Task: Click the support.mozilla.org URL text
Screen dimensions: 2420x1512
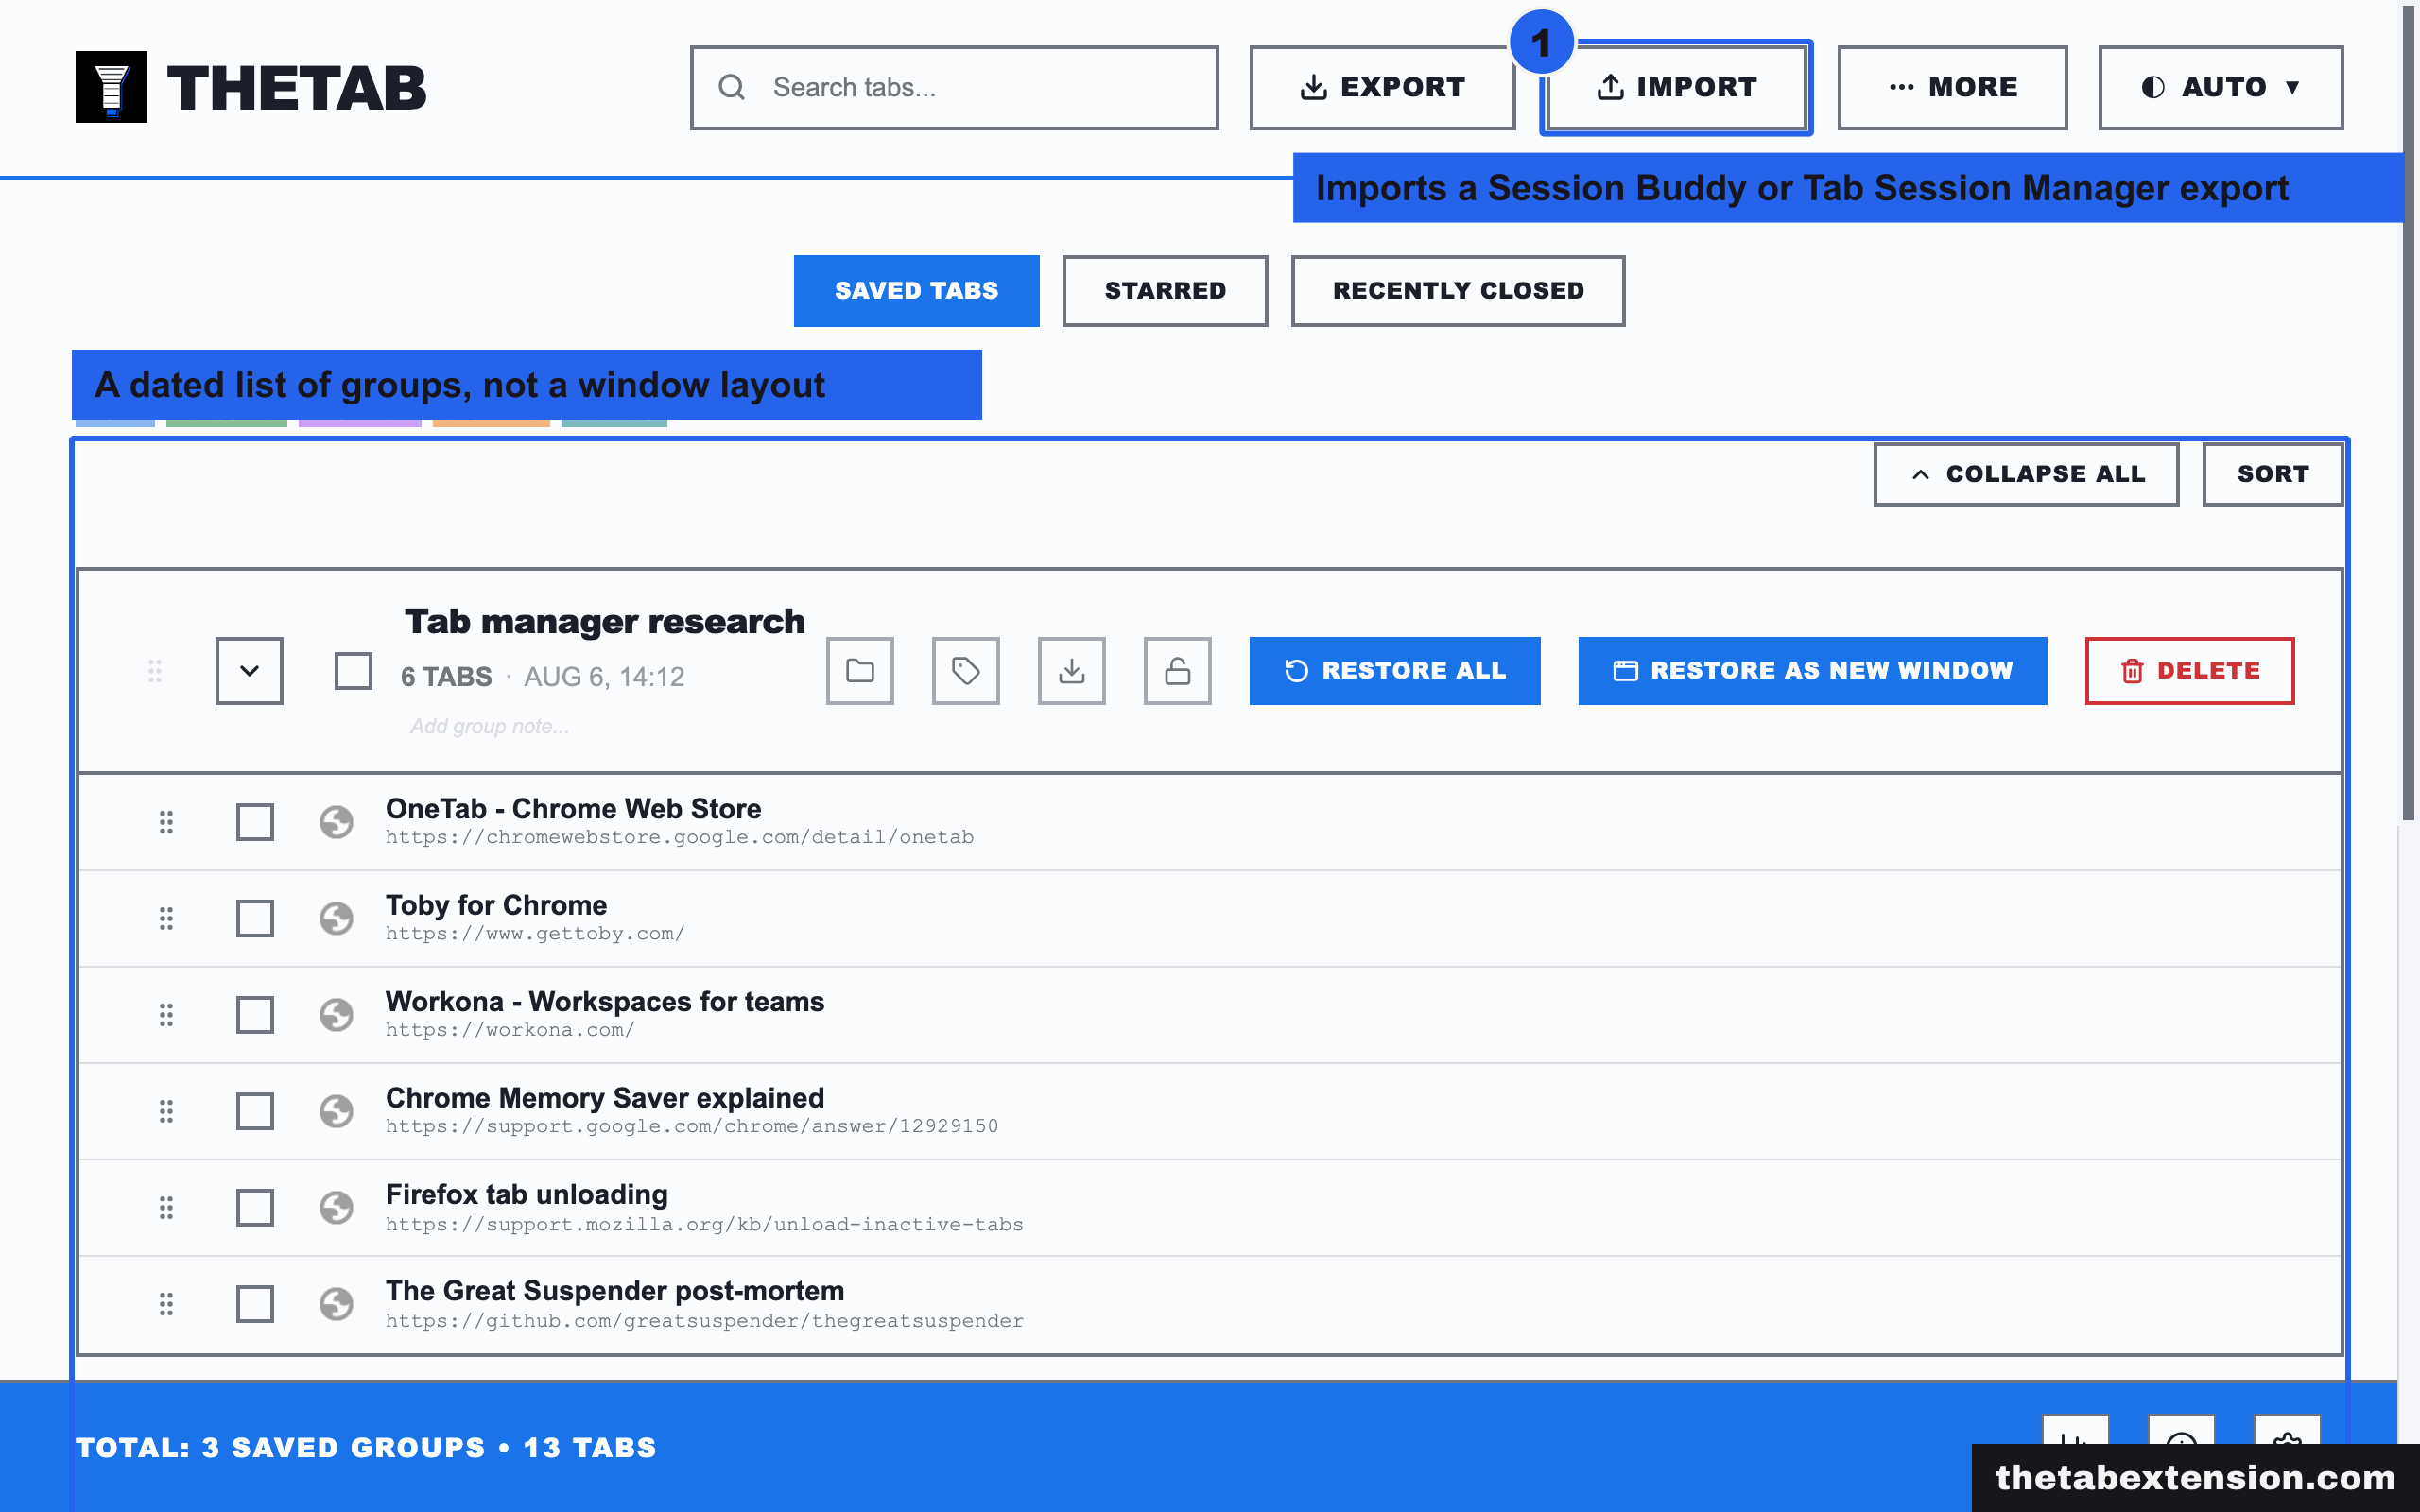Action: (705, 1224)
